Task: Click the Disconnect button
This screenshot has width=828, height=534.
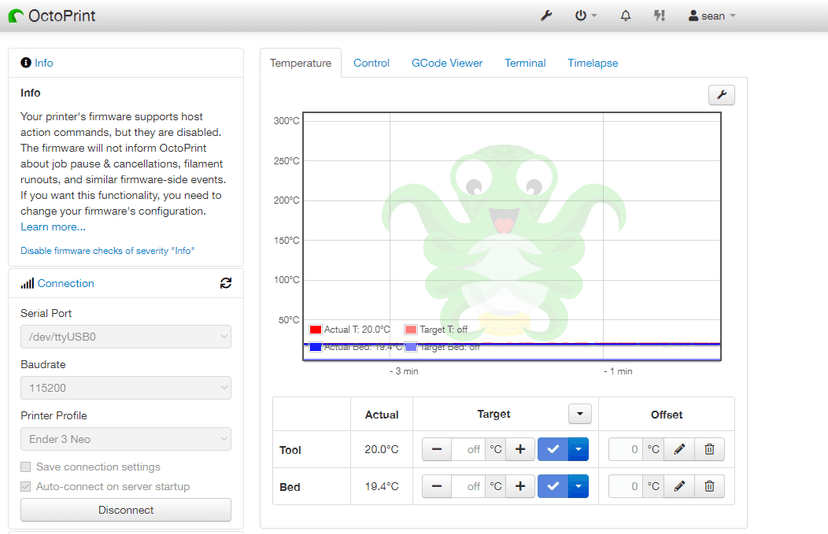Action: tap(126, 510)
